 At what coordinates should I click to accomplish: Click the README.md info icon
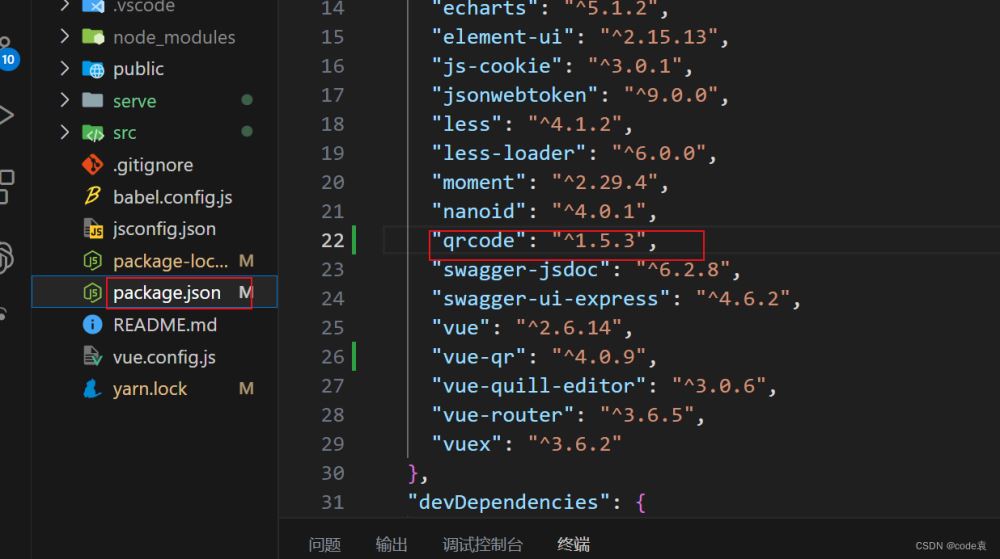pyautogui.click(x=92, y=324)
